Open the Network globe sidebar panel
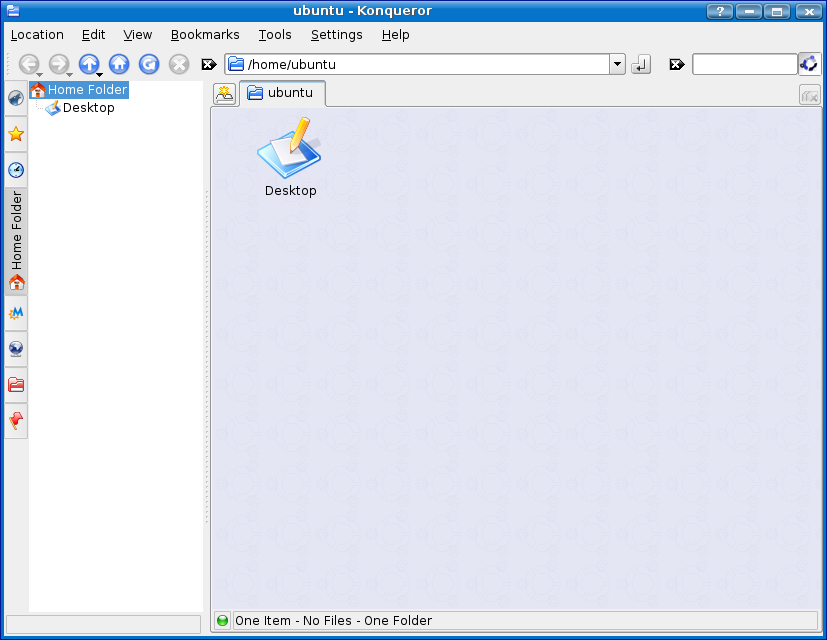 pos(16,349)
